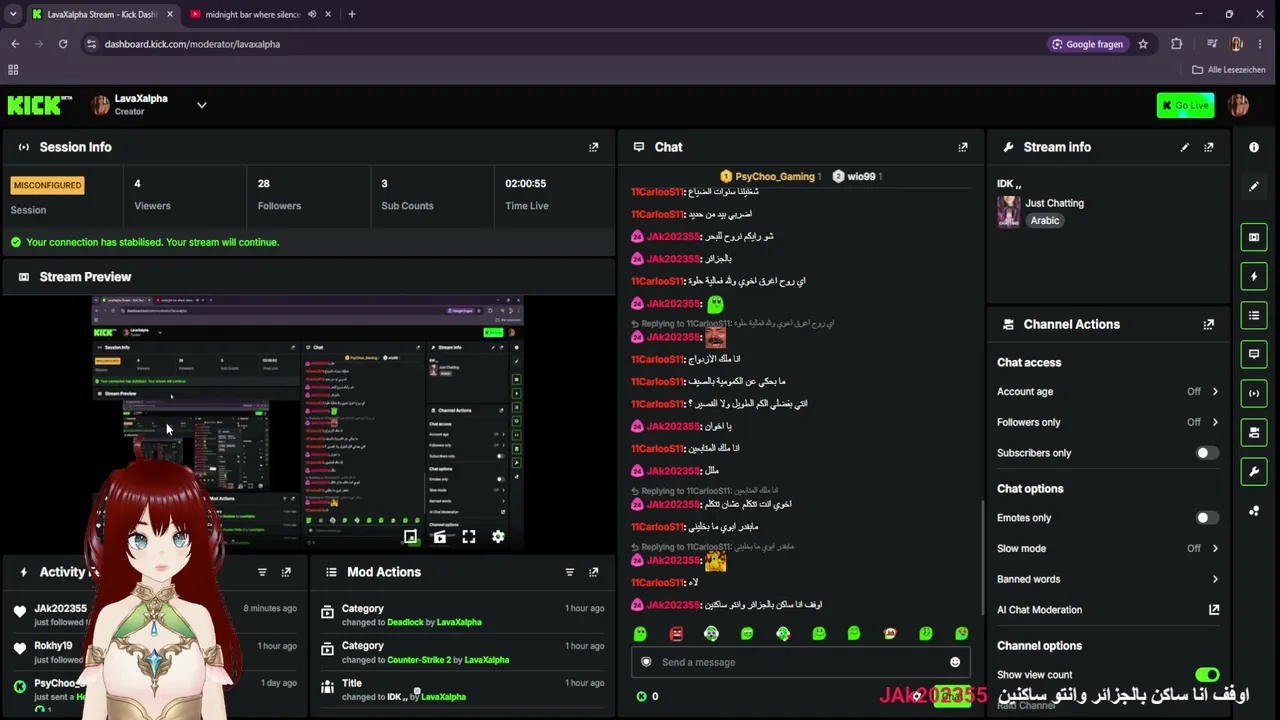This screenshot has height=720, width=1280.
Task: Toggle Stream info wrench icon in sidebar
Action: click(1254, 471)
